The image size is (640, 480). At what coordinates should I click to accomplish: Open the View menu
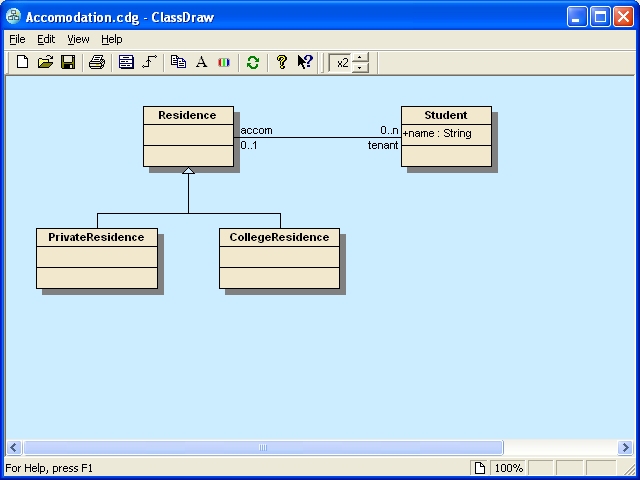pos(78,39)
